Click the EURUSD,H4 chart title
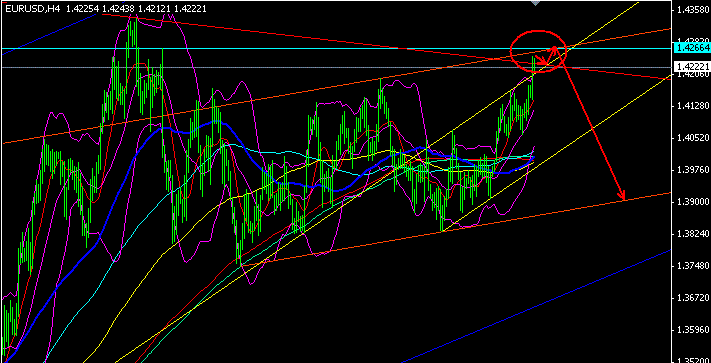The image size is (711, 363). coord(33,9)
